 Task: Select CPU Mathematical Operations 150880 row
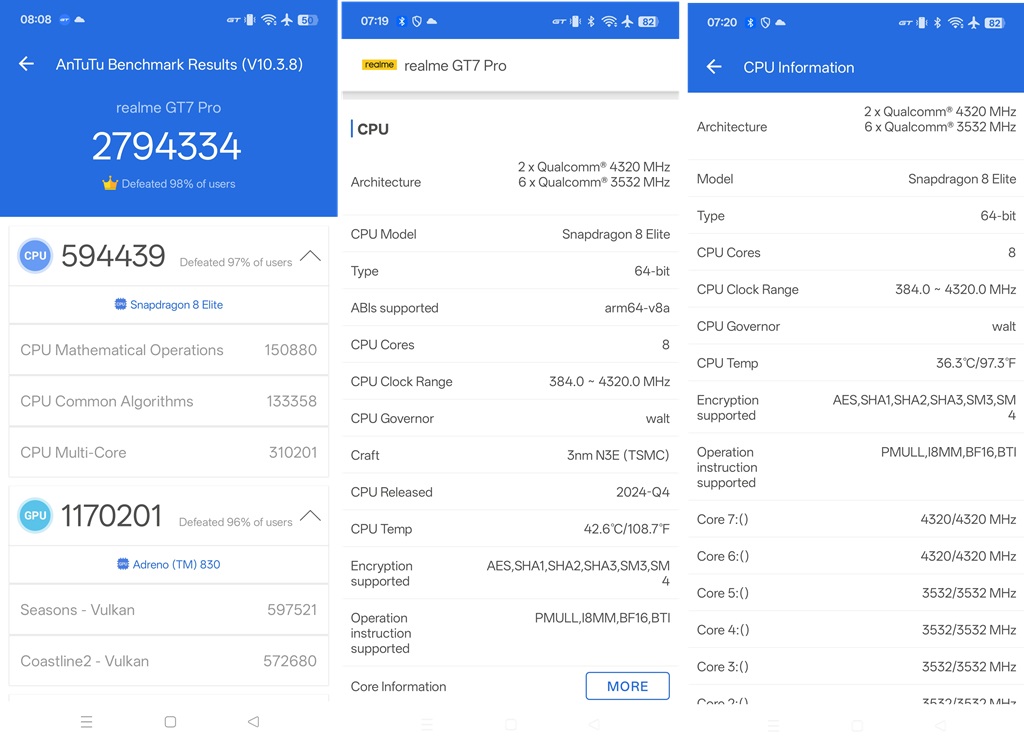pyautogui.click(x=168, y=350)
